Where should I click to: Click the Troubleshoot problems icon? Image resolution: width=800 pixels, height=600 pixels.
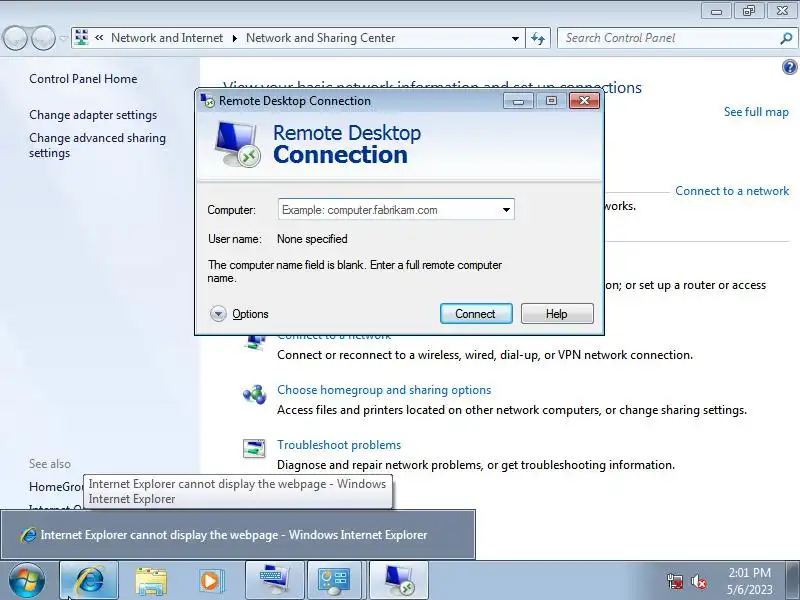click(x=254, y=448)
